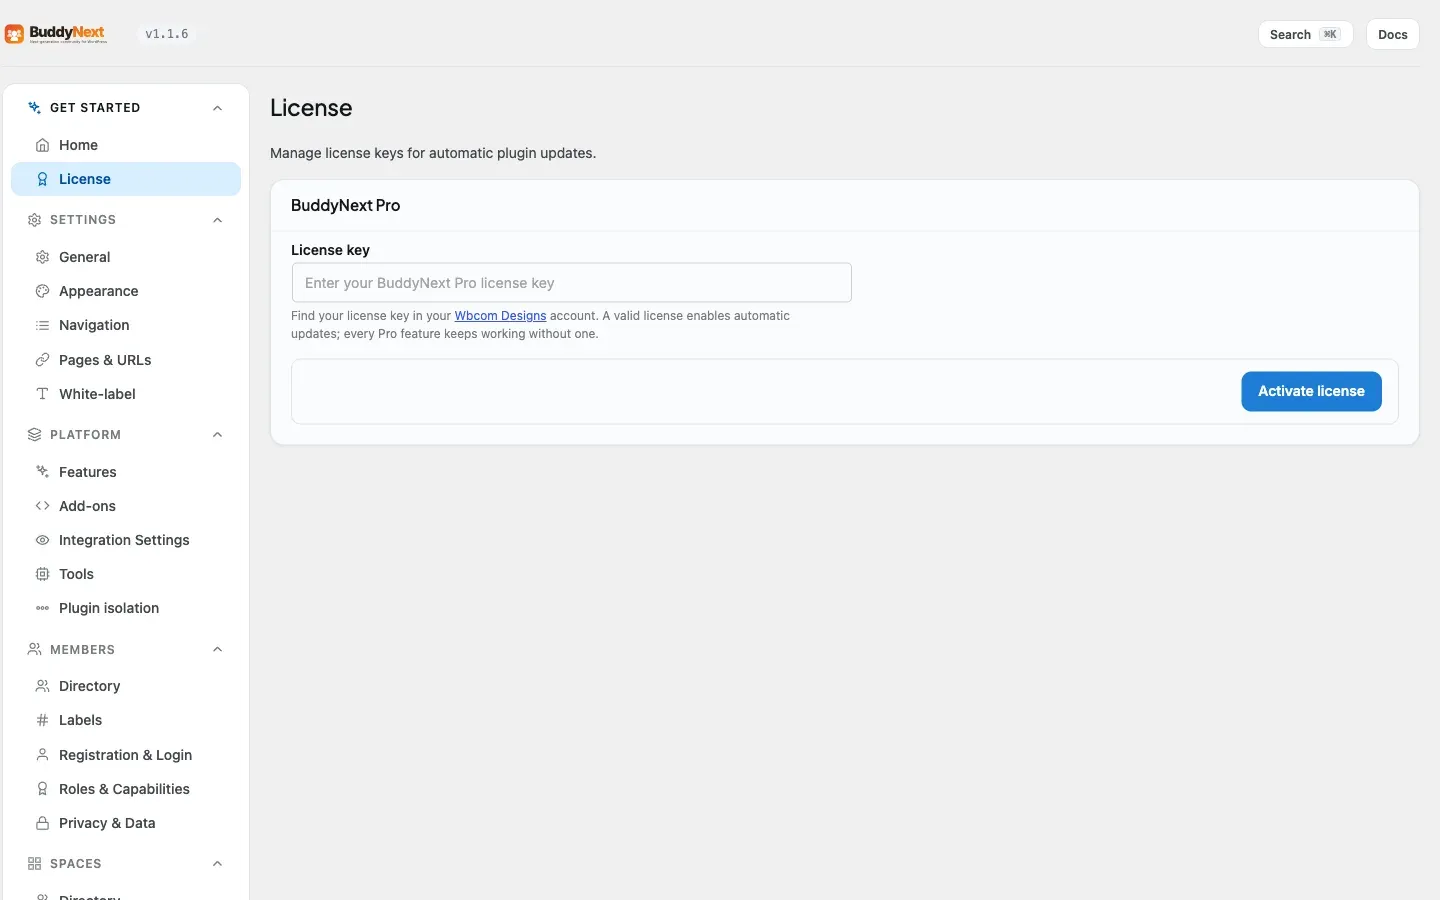Select the License menu item
Viewport: 1440px width, 900px height.
point(126,179)
